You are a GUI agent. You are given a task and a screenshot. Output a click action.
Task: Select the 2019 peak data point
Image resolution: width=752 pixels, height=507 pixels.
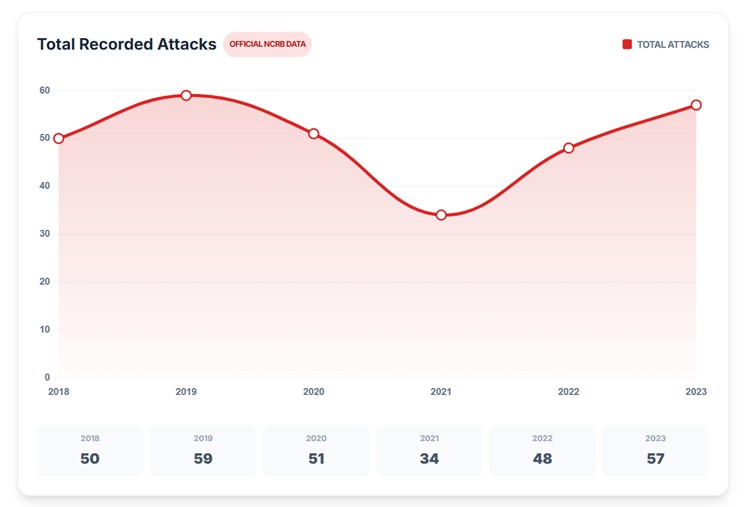(x=186, y=95)
